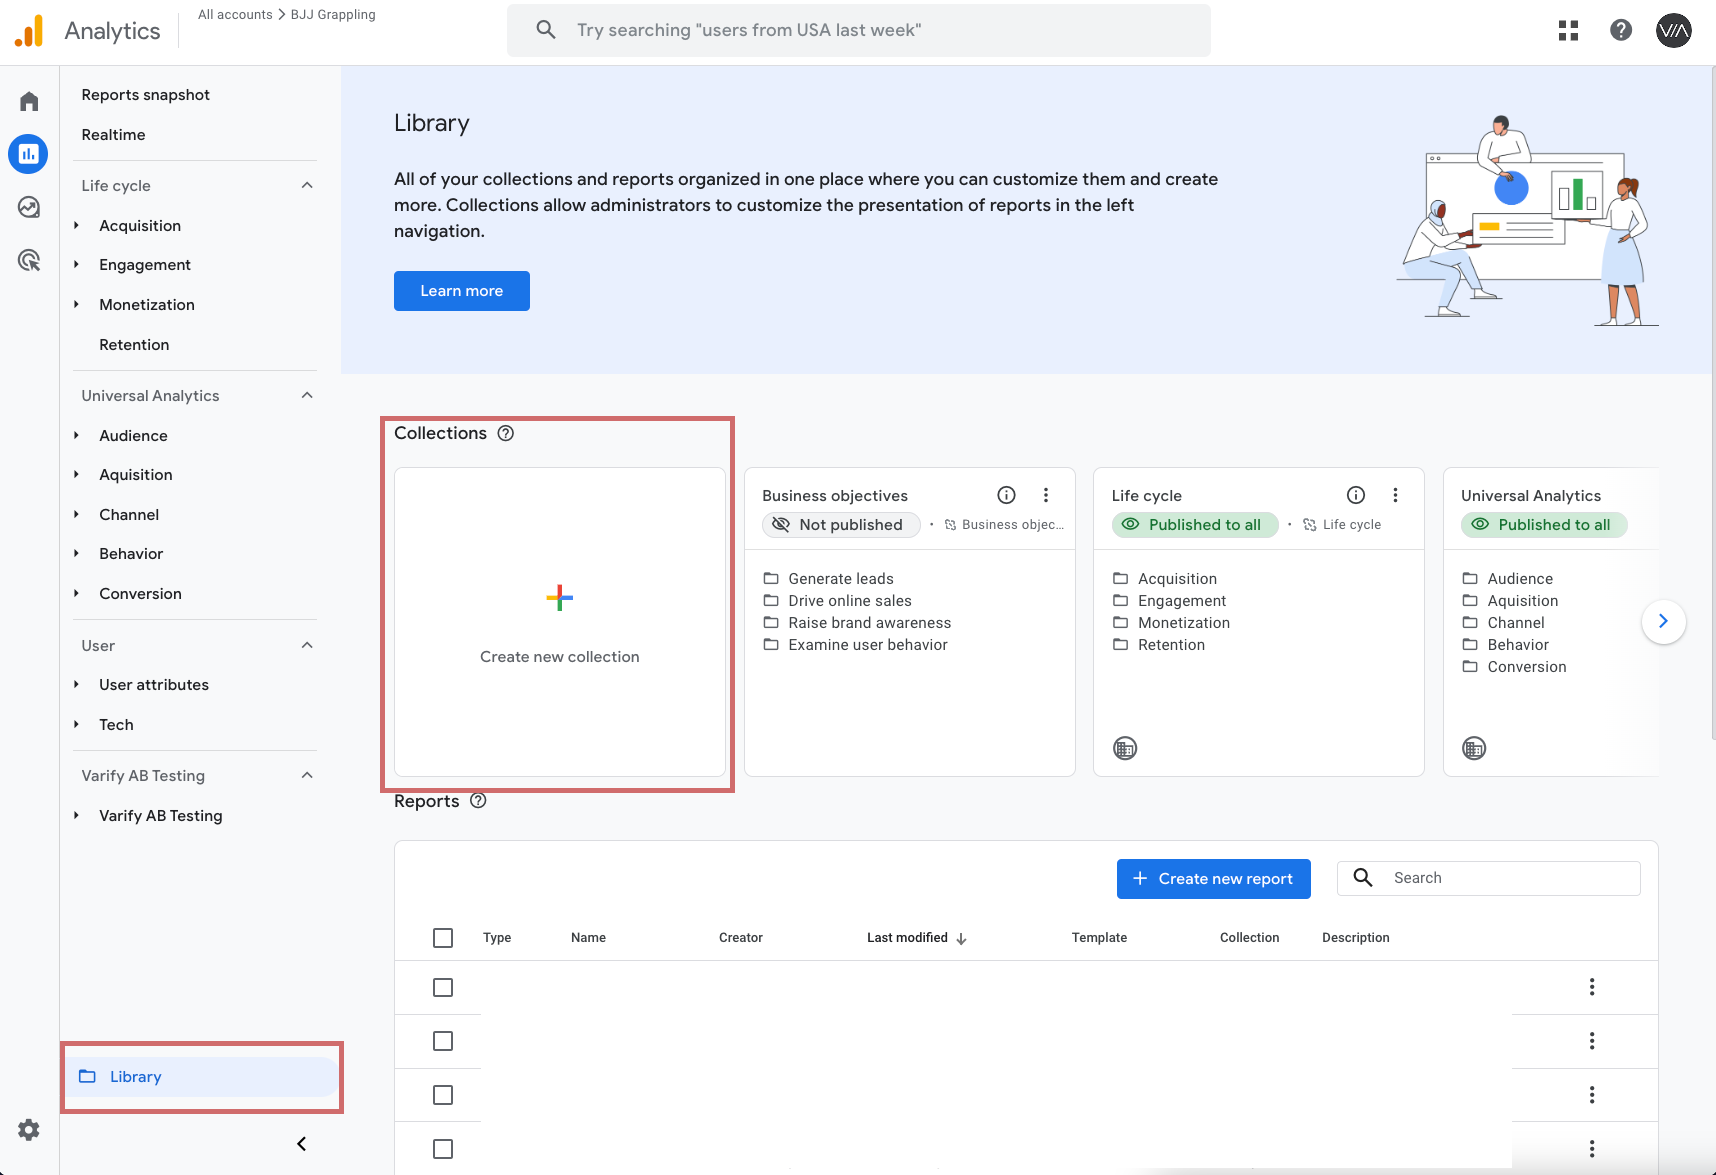
Task: Expand the Acquisition tree item
Action: [x=76, y=225]
